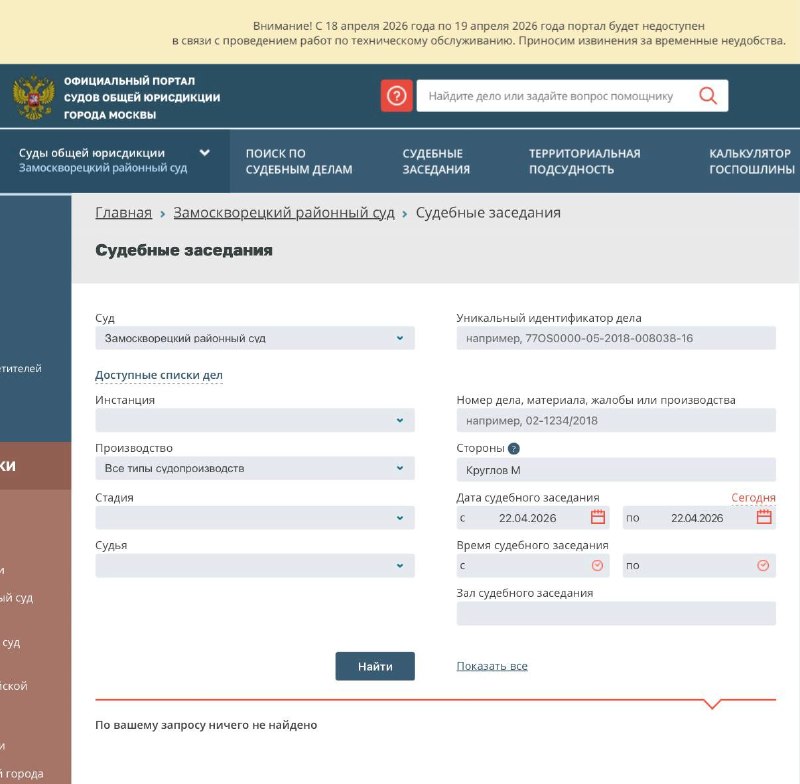
Task: Click the Показать все link
Action: (491, 666)
